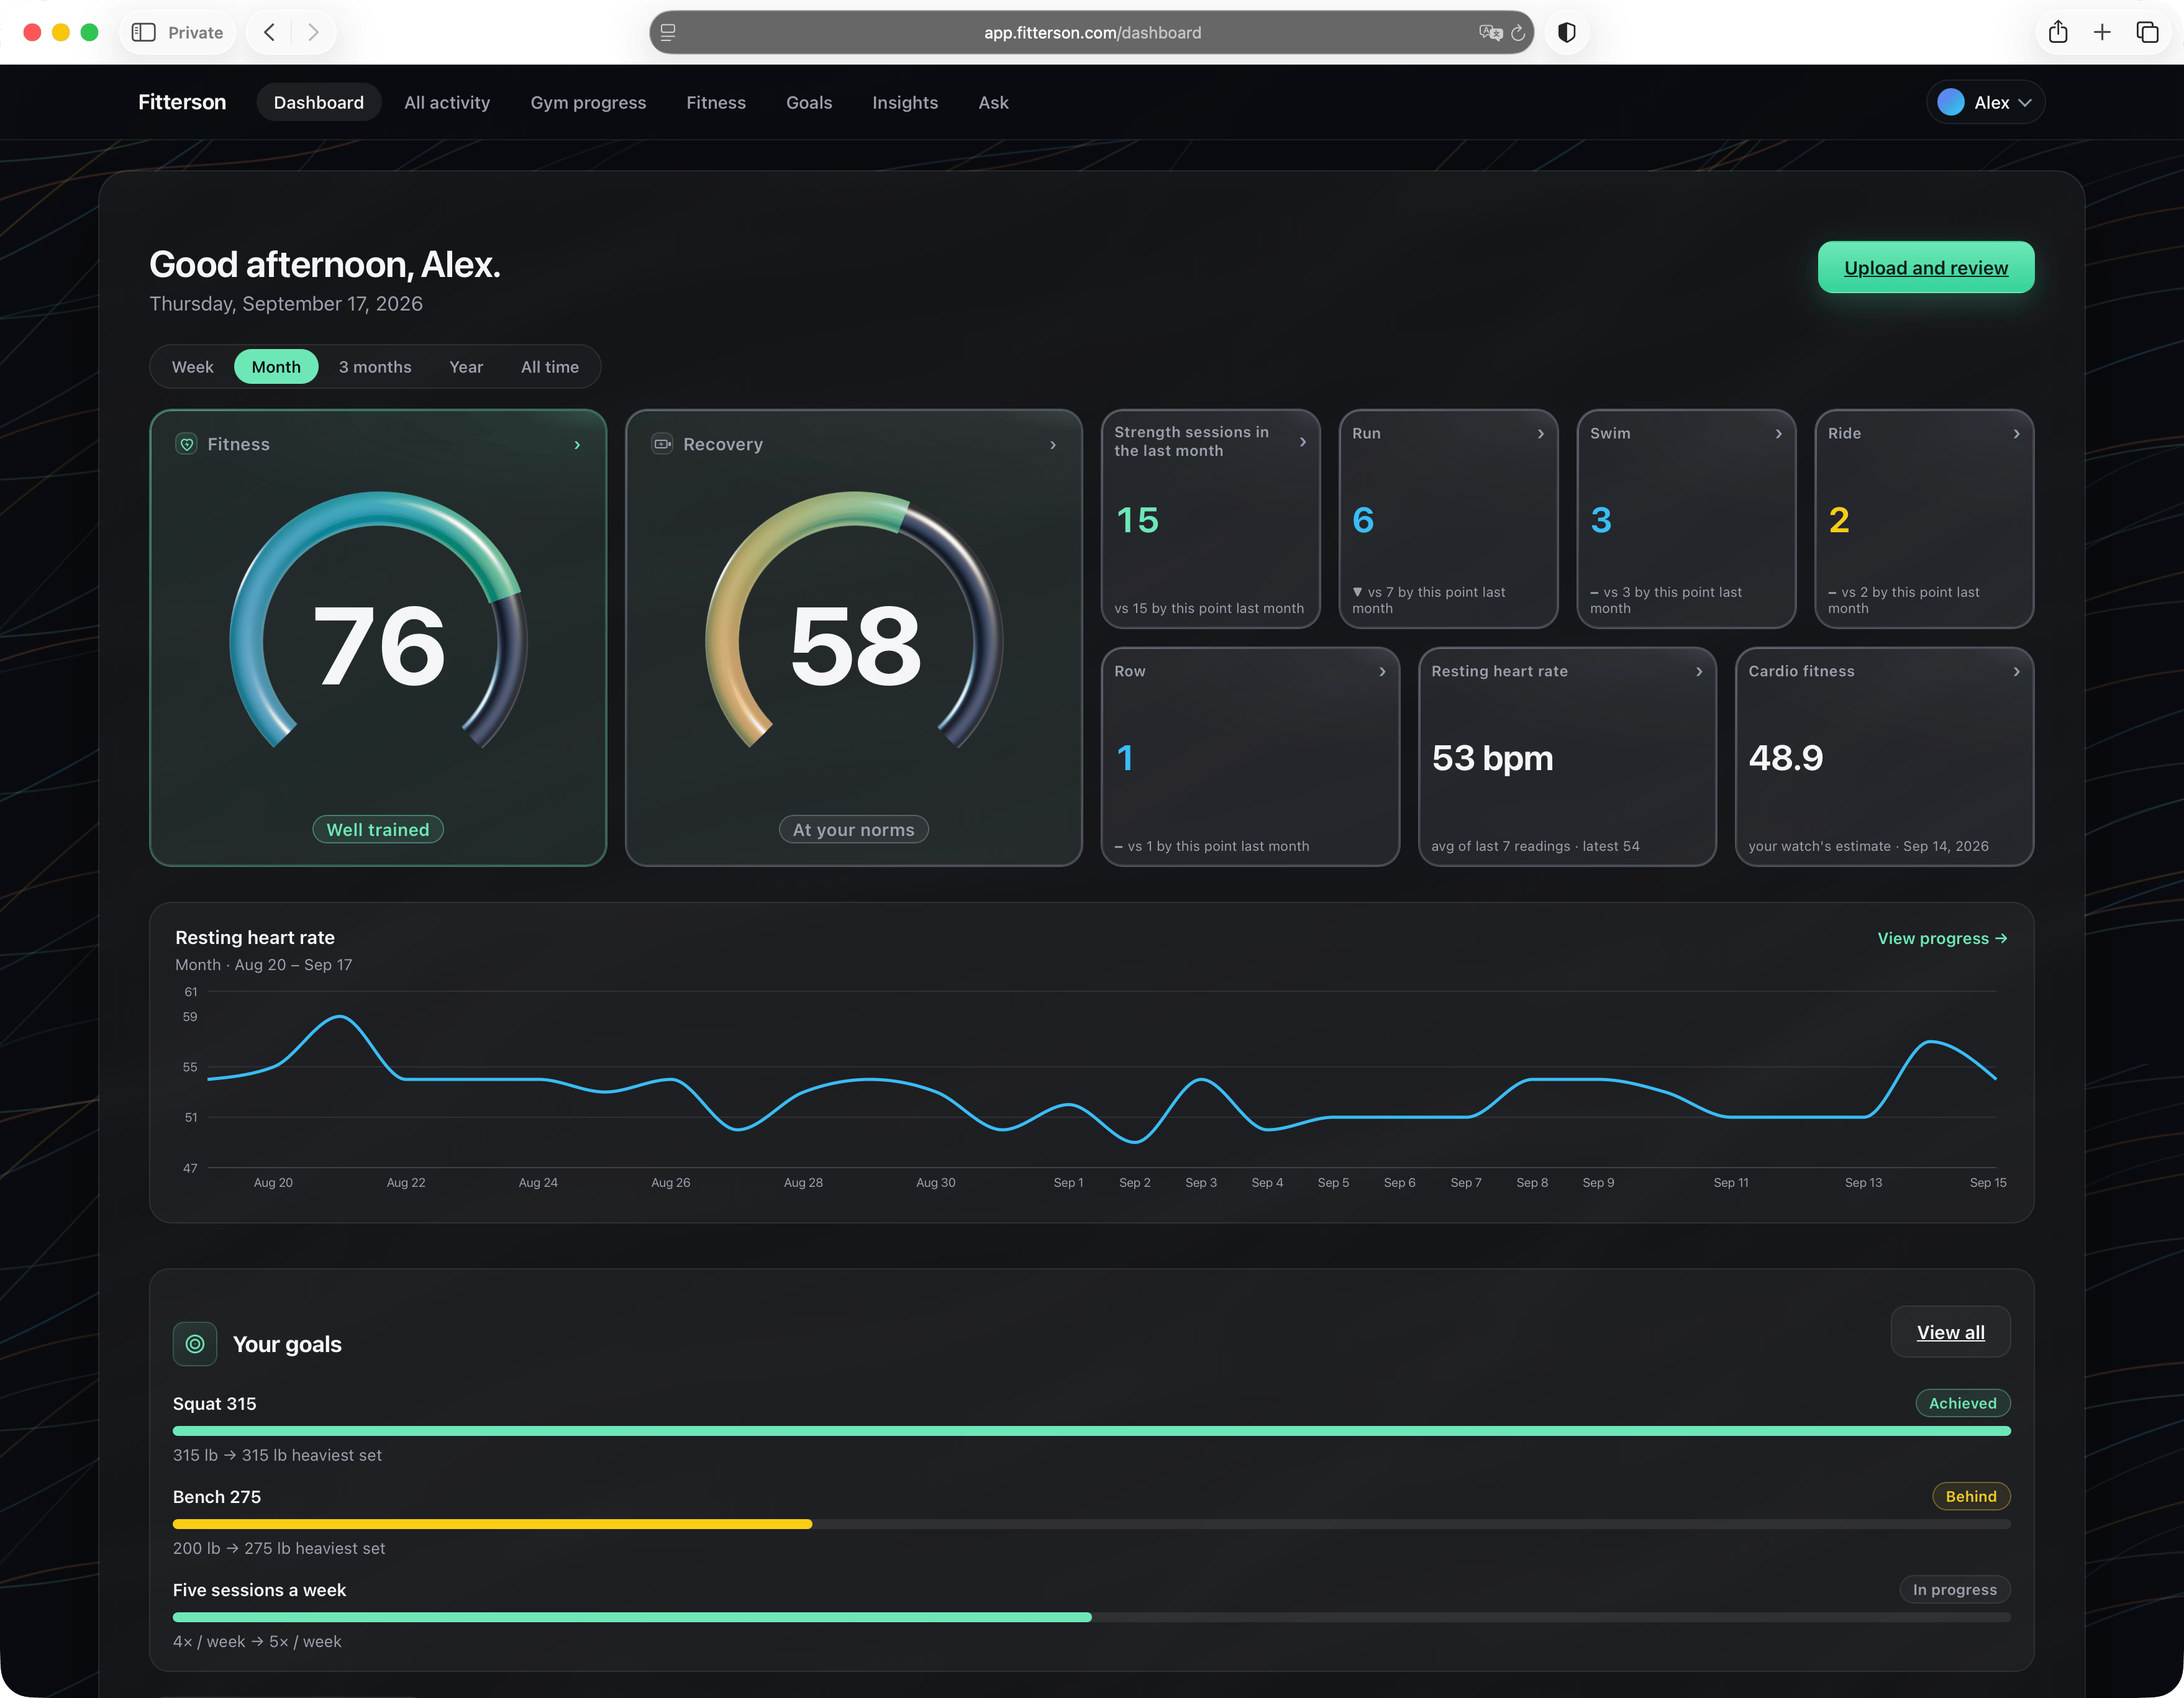Screen dimensions: 2184x1698
Task: Click the translate icon in address bar
Action: (x=1490, y=32)
